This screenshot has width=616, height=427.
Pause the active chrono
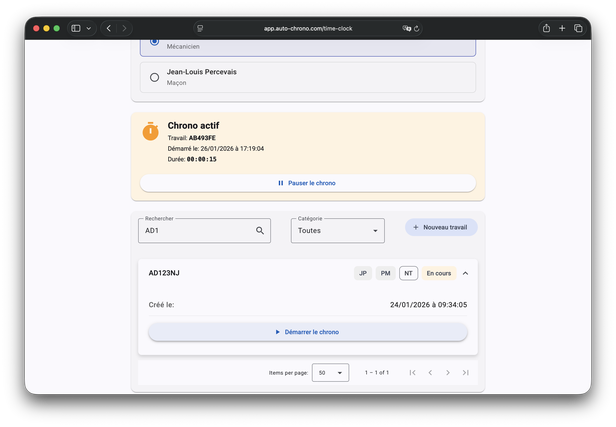(x=307, y=183)
